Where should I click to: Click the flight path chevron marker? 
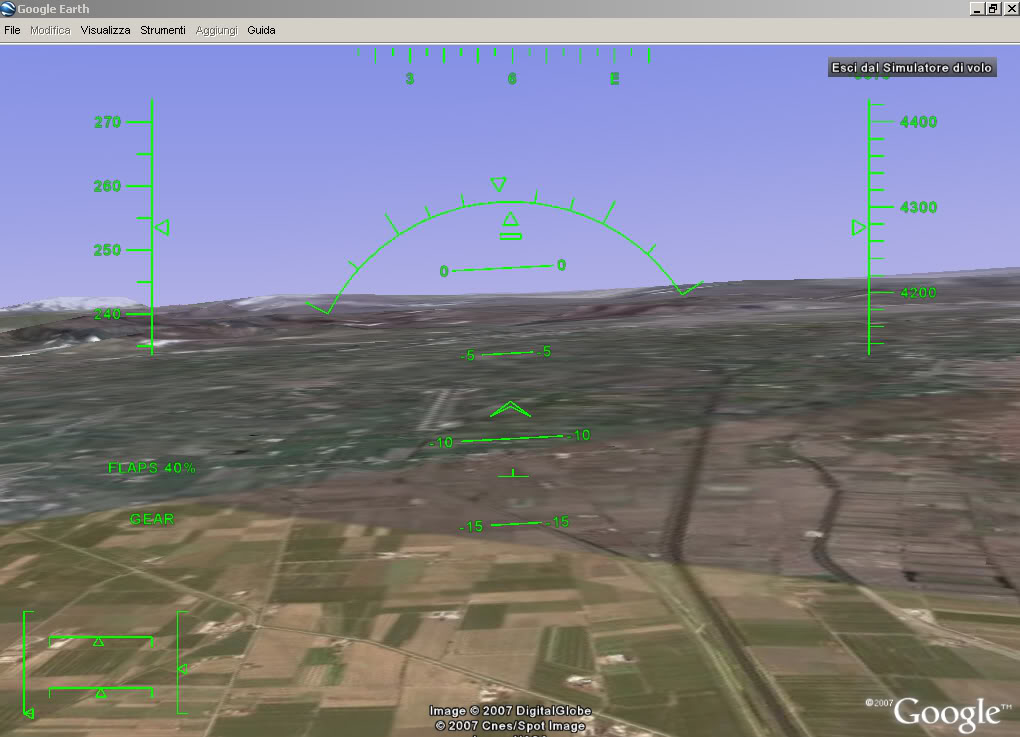(x=510, y=409)
